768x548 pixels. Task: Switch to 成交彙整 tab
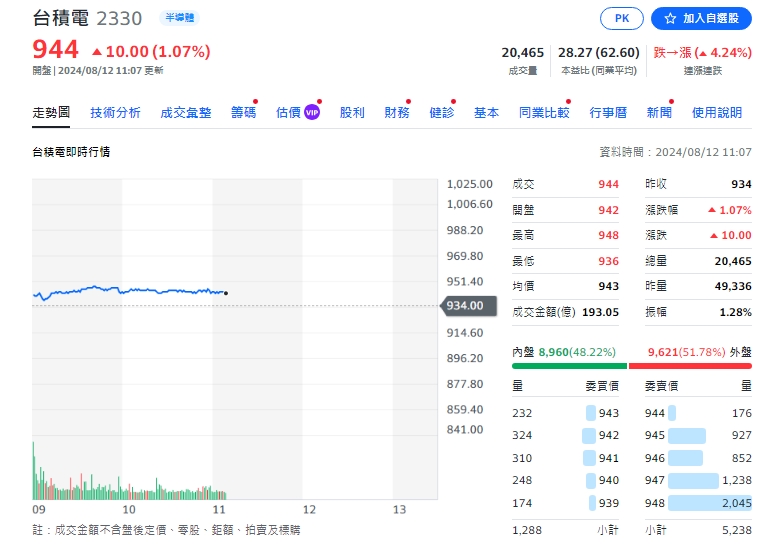[x=186, y=113]
